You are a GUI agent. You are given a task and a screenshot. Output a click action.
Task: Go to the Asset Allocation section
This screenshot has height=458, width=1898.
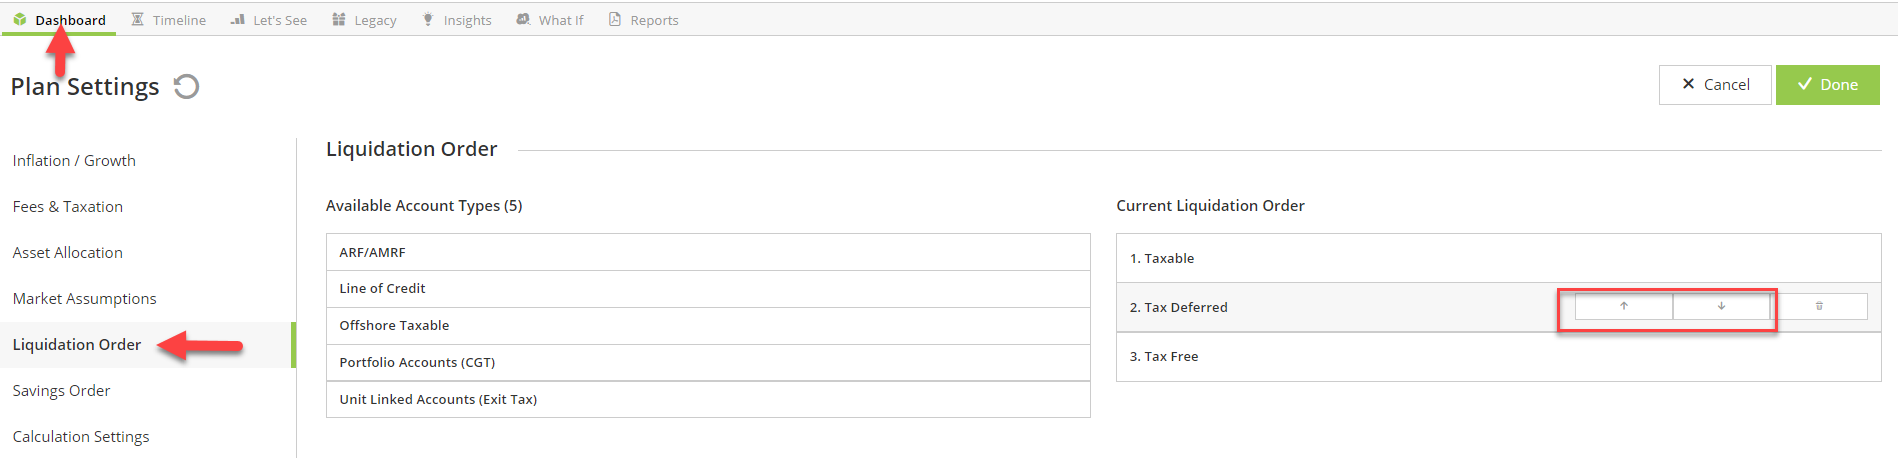tap(68, 253)
